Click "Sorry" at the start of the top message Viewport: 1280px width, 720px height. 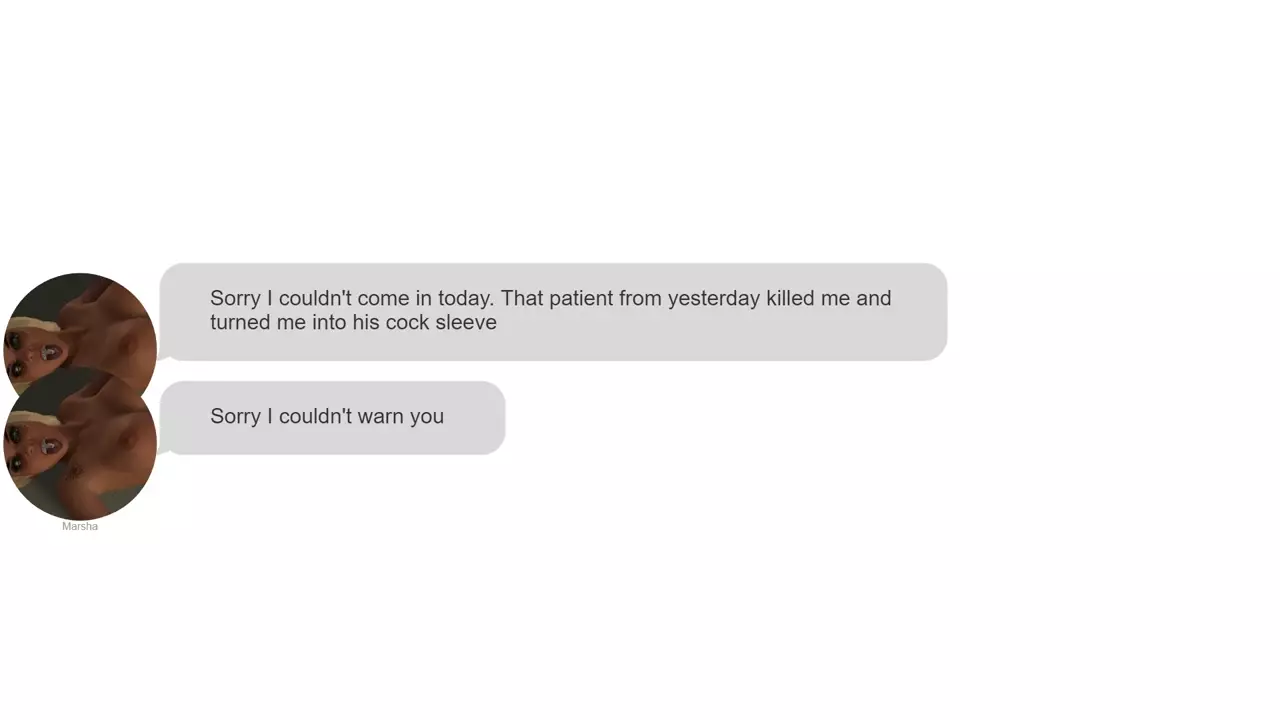tap(235, 298)
